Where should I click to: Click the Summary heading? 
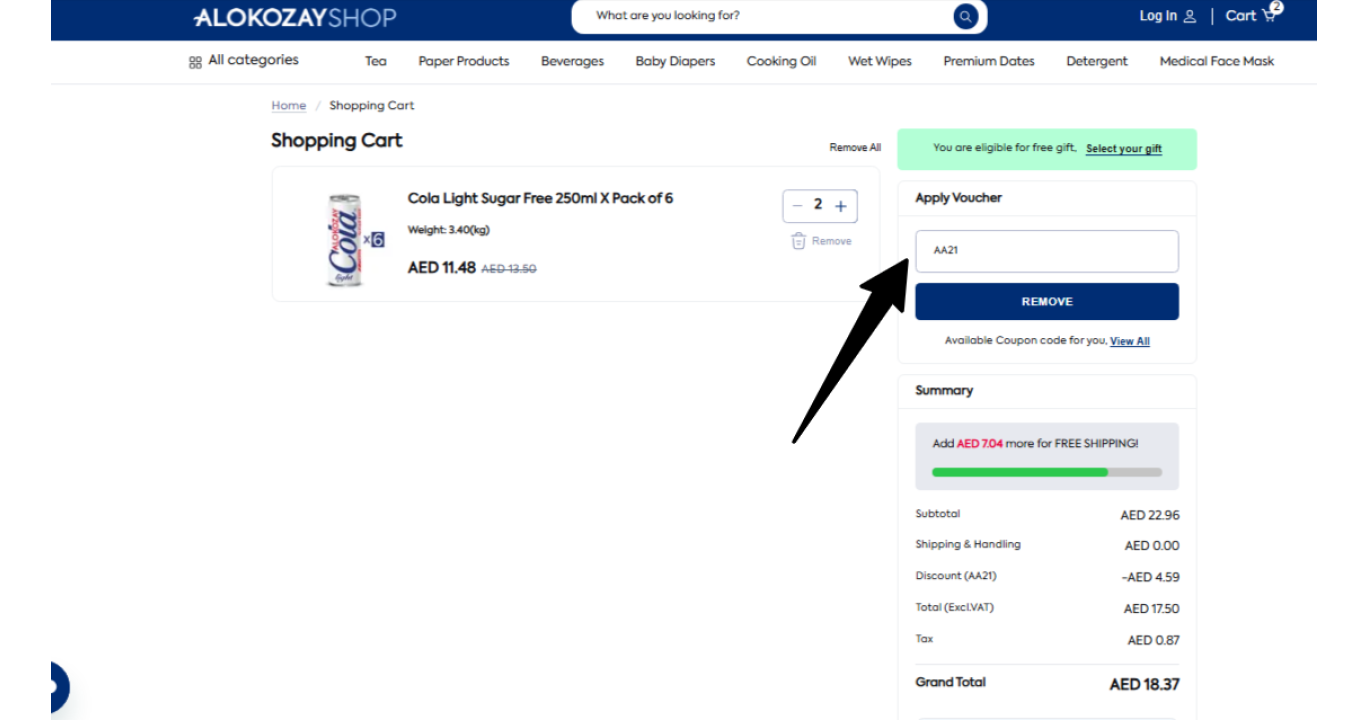pos(944,391)
